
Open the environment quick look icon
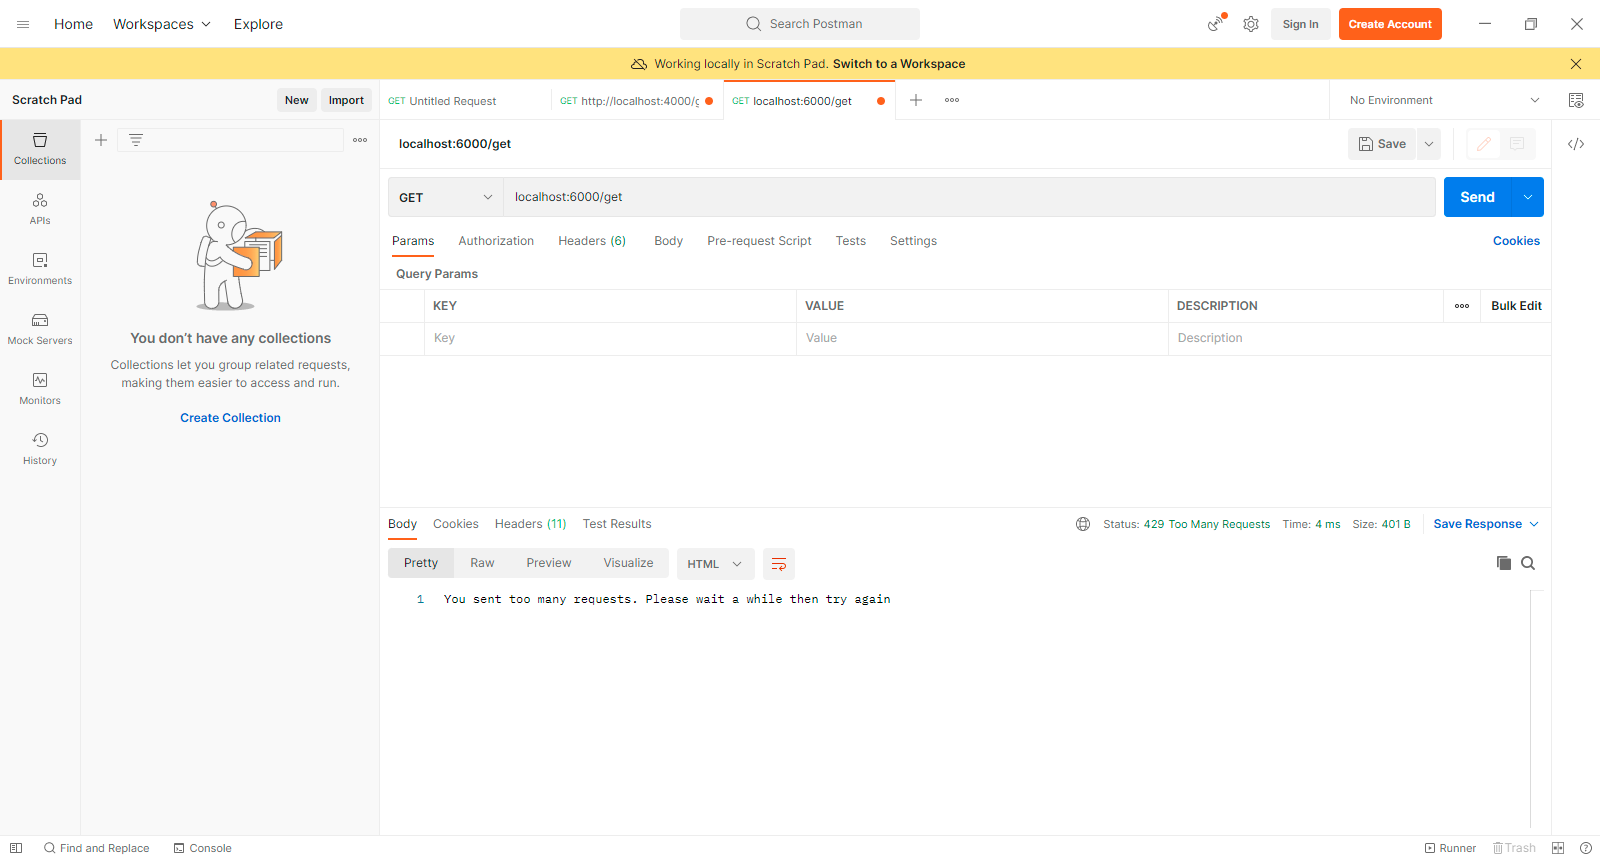tap(1576, 100)
